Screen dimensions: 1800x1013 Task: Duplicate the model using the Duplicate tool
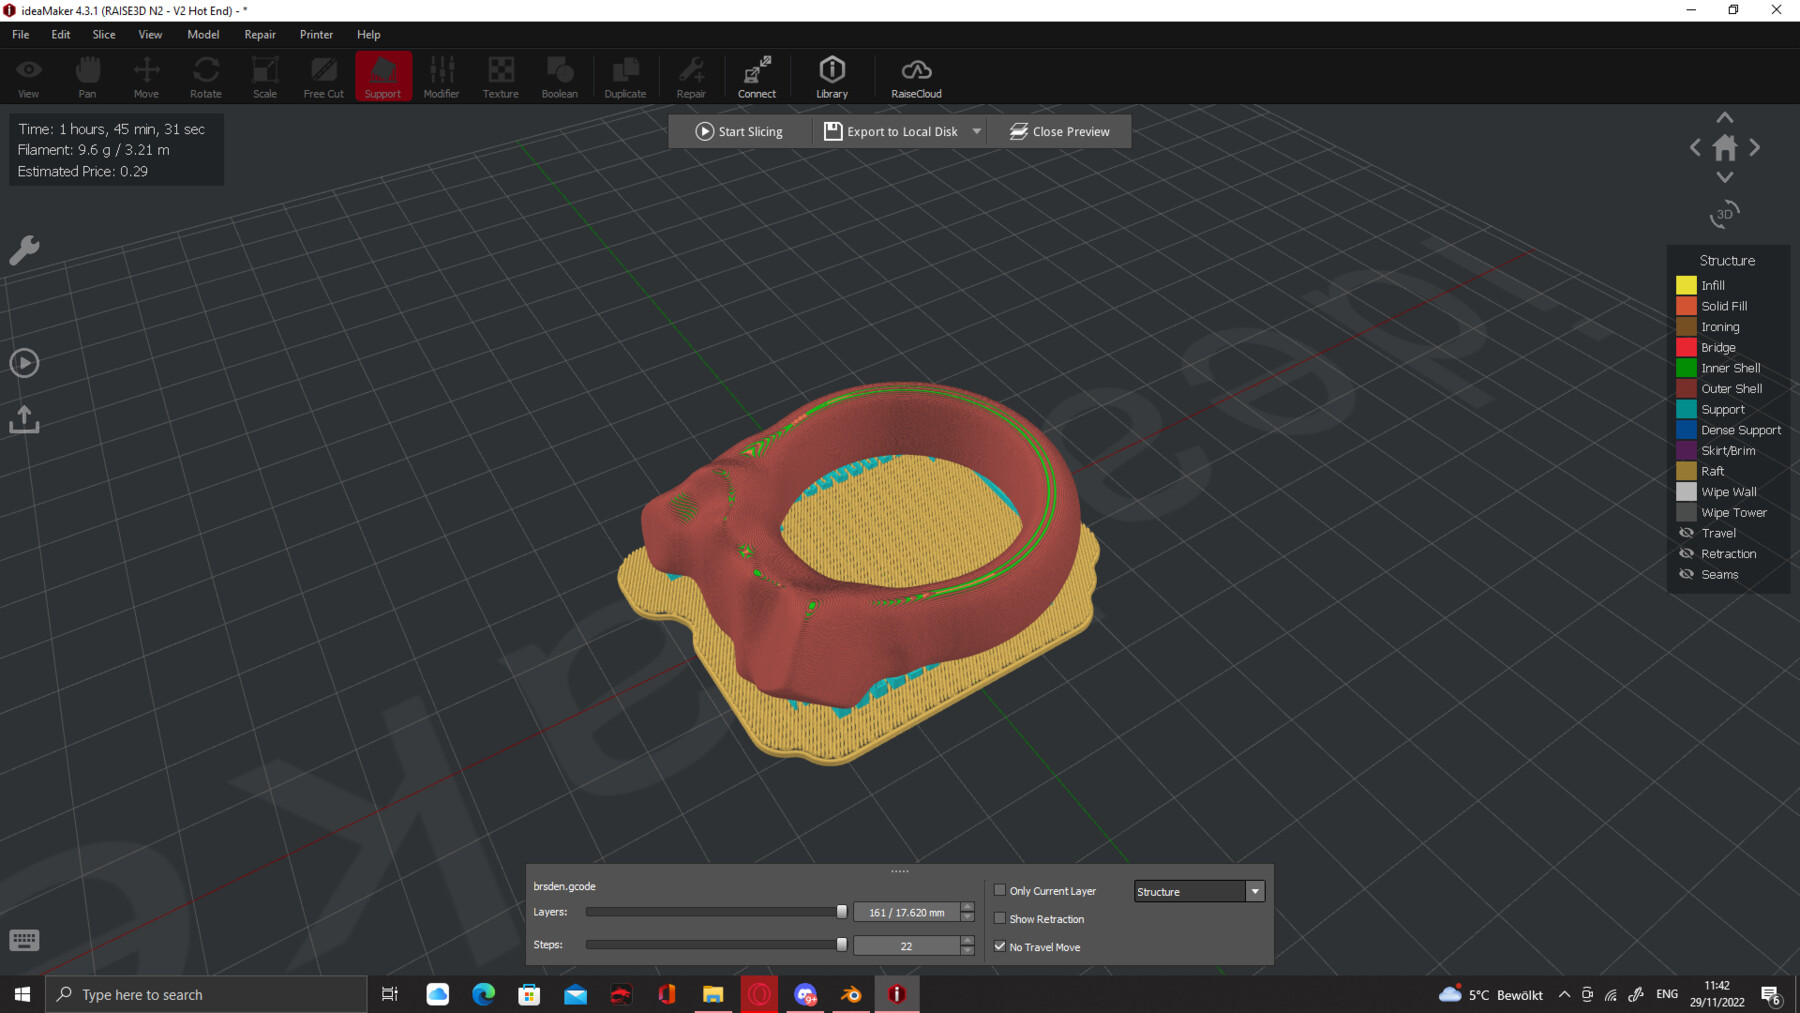[x=625, y=75]
